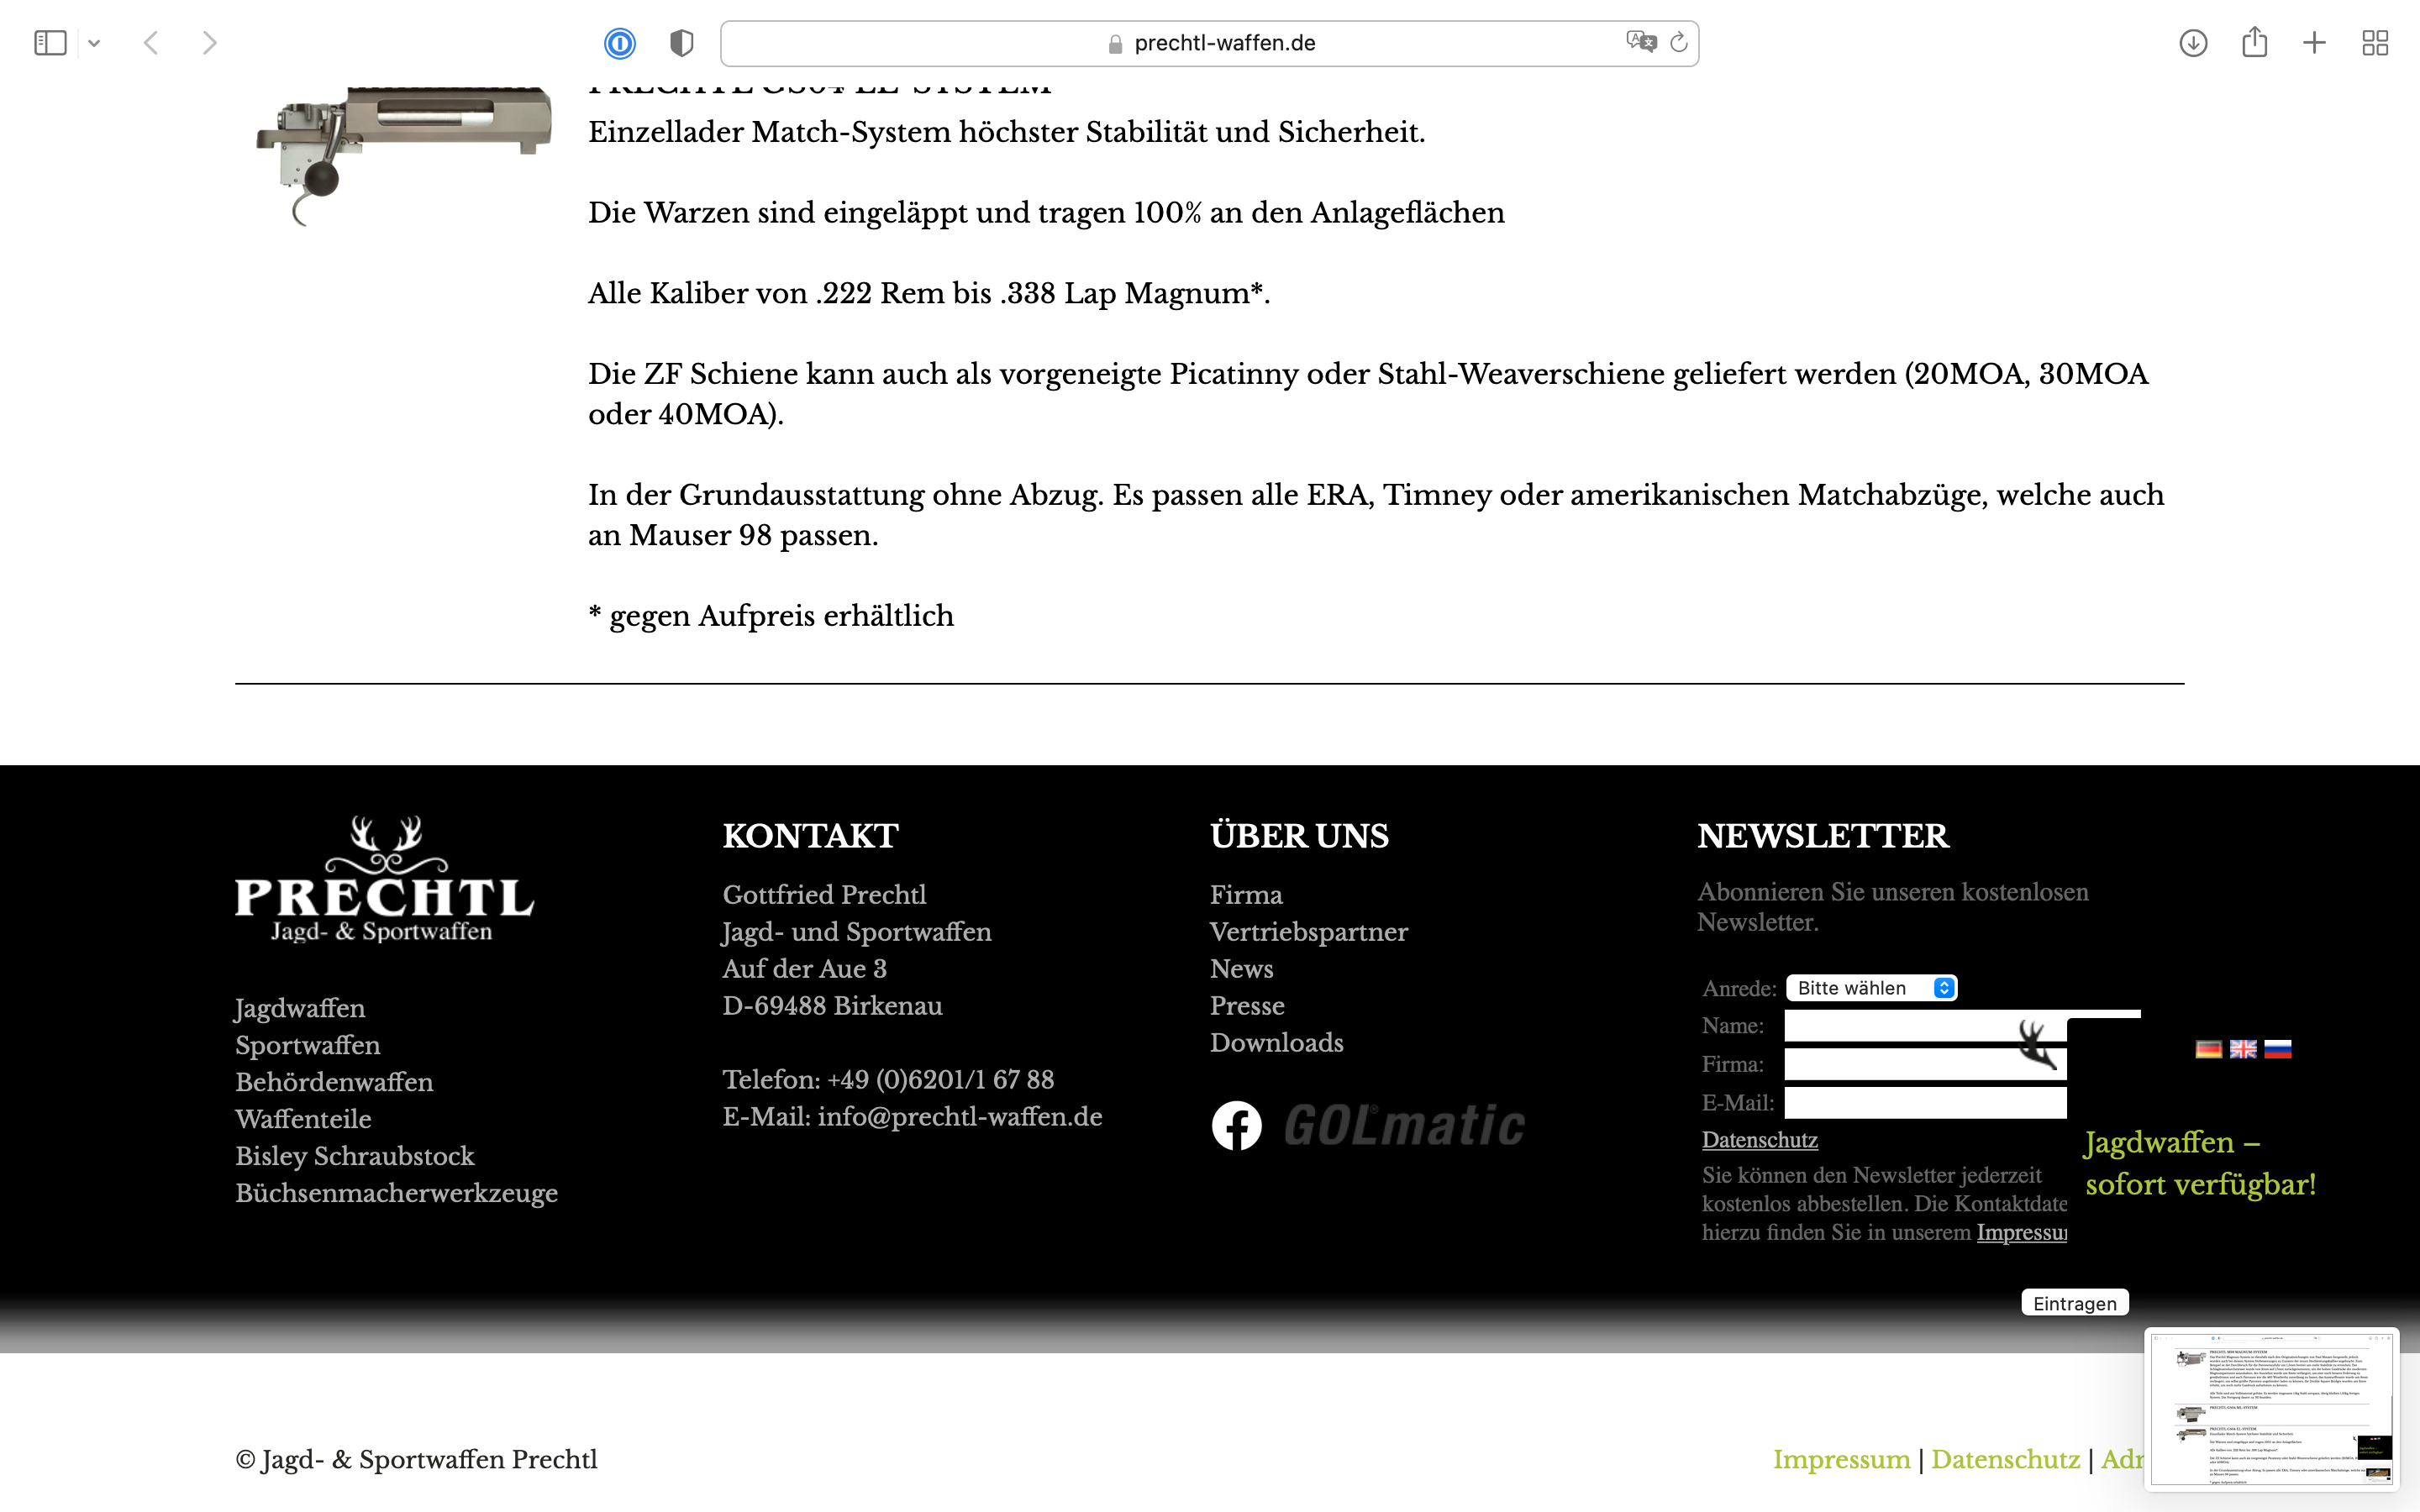Go back to the previous page
Image resolution: width=2420 pixels, height=1512 pixels.
[151, 43]
